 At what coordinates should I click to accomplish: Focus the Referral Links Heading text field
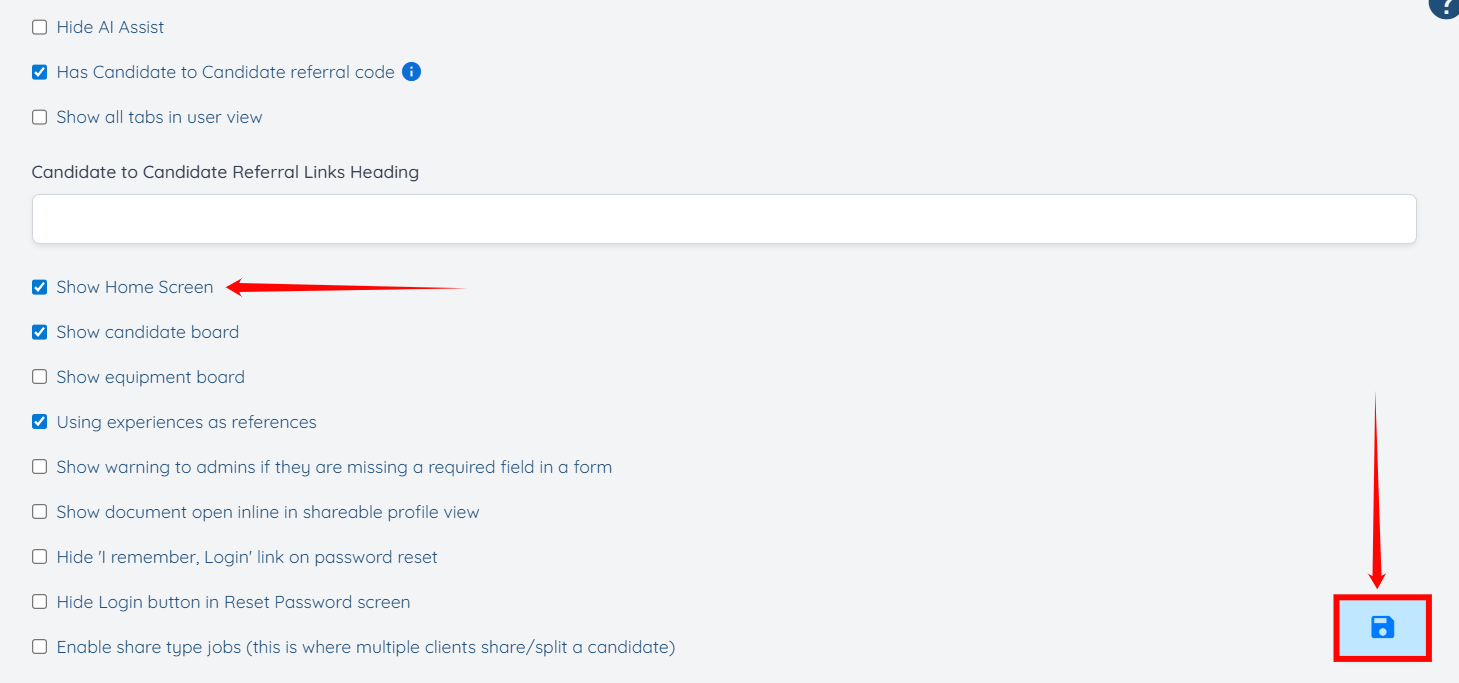pos(724,219)
